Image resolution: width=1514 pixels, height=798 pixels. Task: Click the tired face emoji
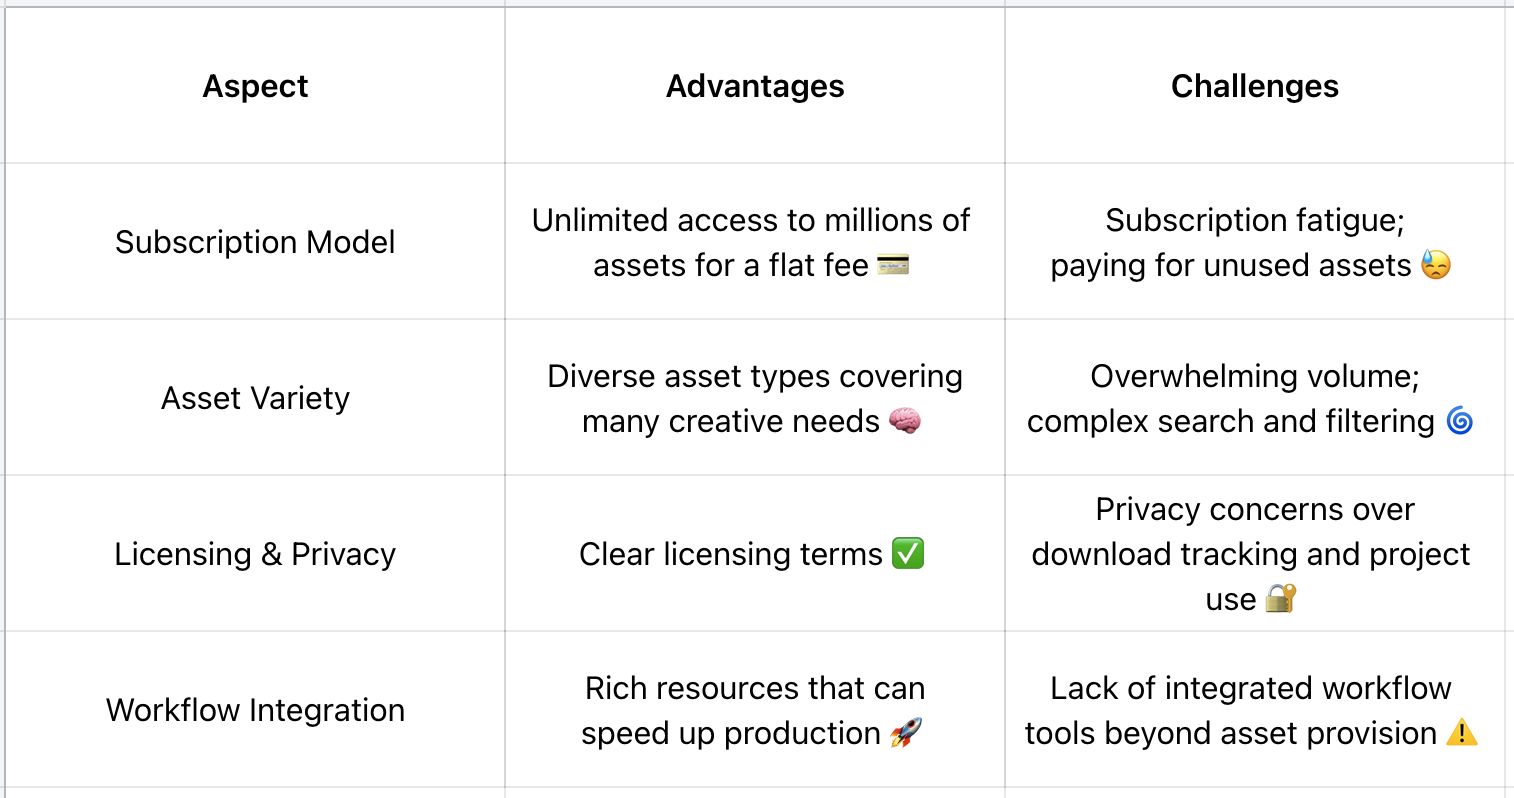click(x=1435, y=265)
